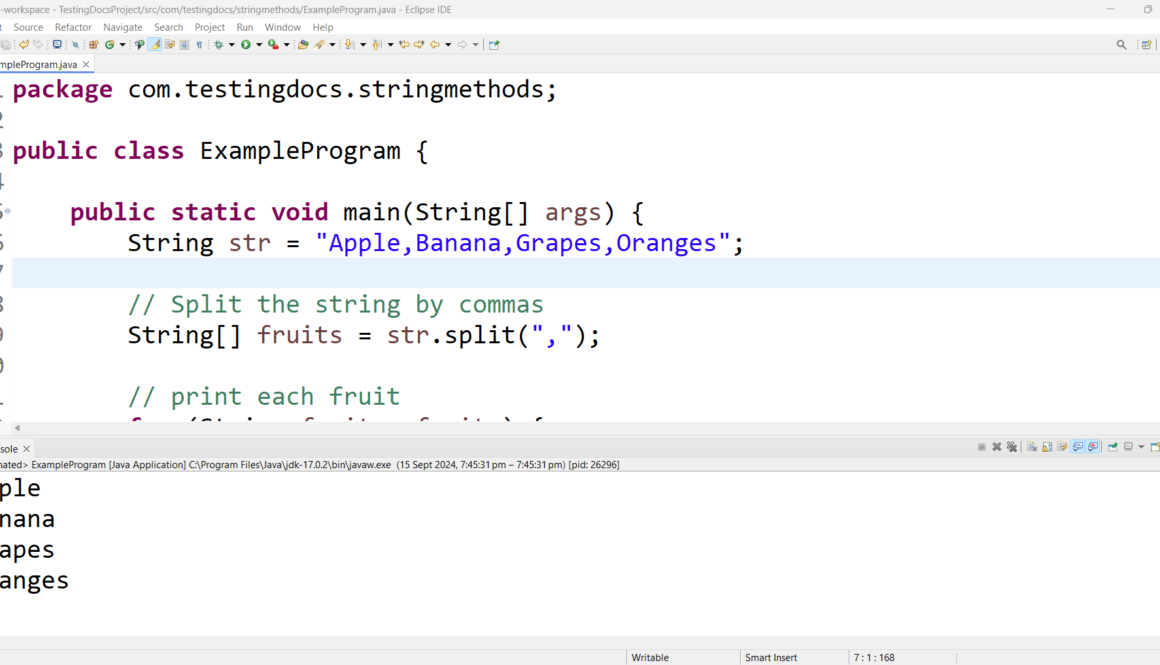Viewport: 1160px width, 665px height.
Task: Click the Writable status bar field
Action: point(650,657)
